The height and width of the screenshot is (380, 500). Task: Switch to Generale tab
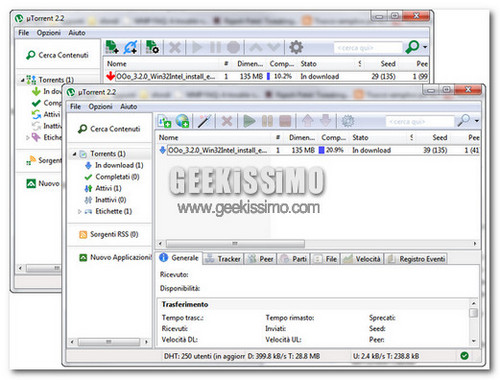pos(179,258)
